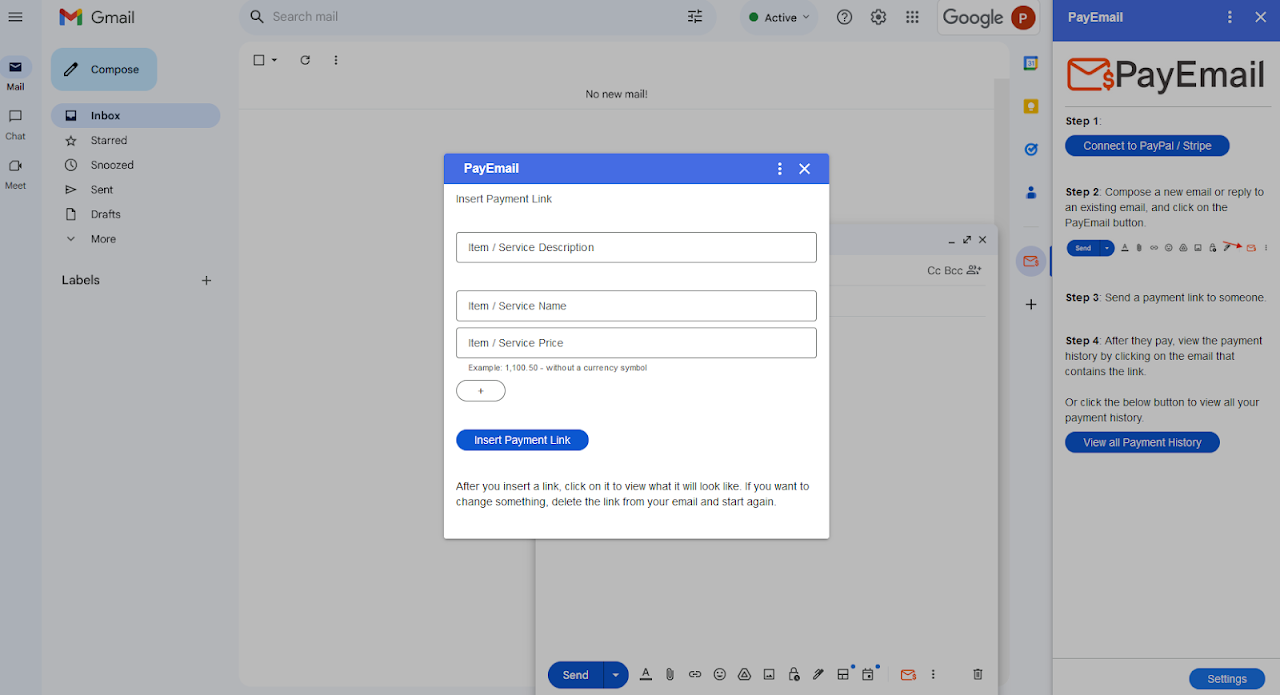Screen dimensions: 1280x695
Task: Get more add-ons plus icon
Action: tap(1031, 304)
